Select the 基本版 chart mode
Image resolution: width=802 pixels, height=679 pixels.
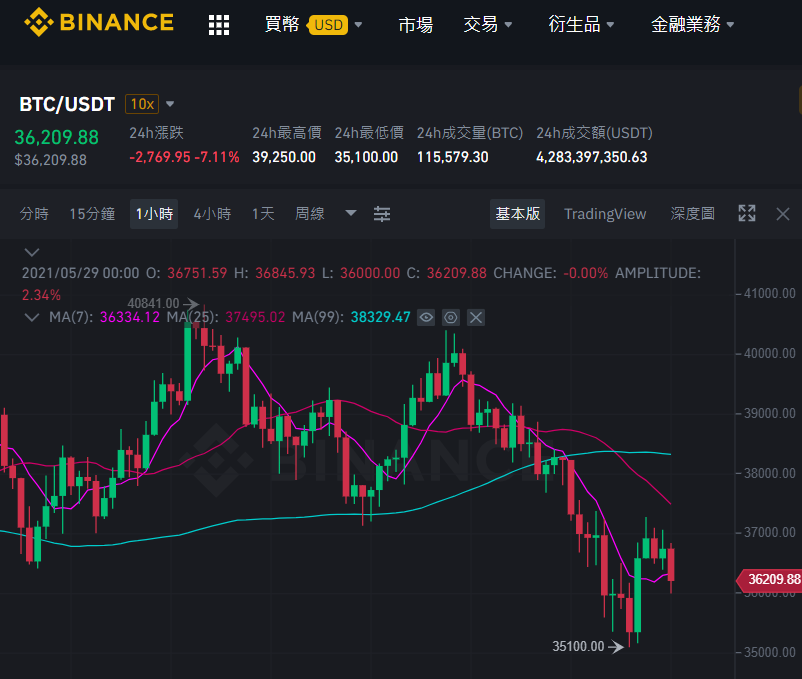click(x=518, y=214)
